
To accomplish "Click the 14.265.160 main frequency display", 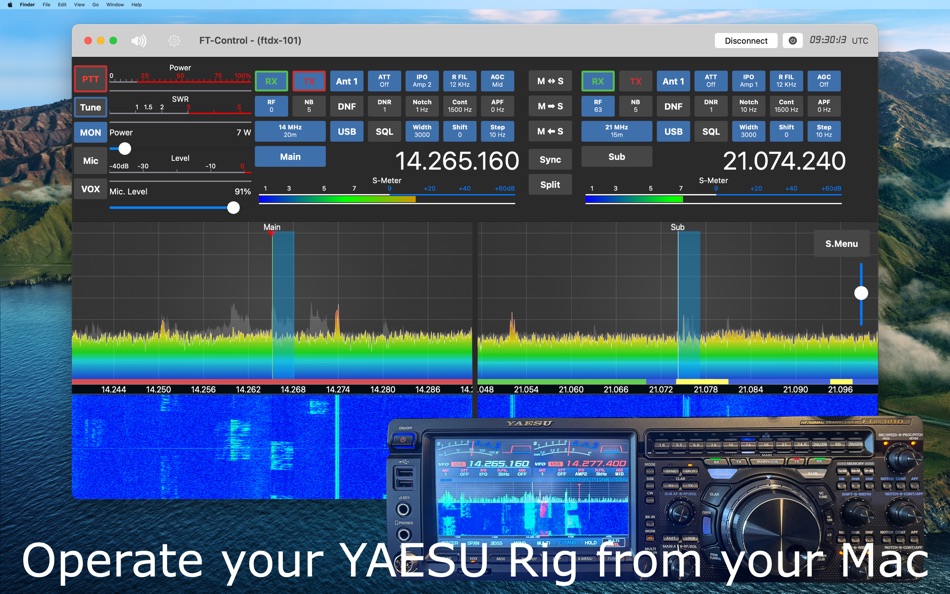I will [x=457, y=161].
